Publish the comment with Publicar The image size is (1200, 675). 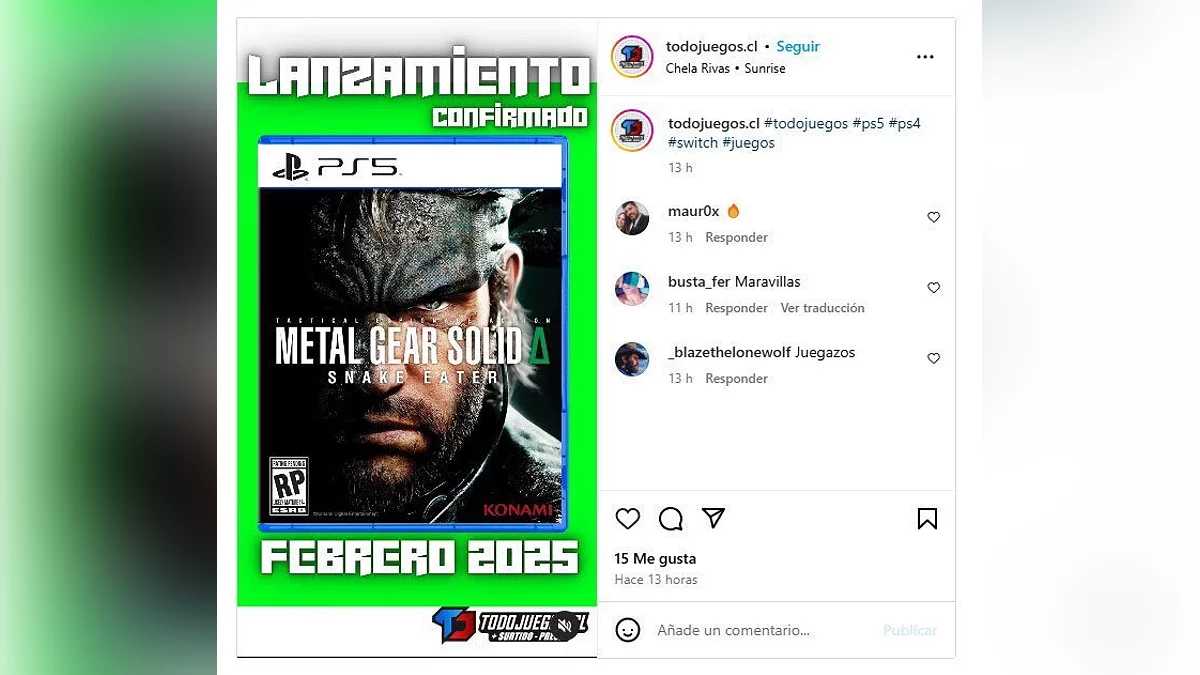[910, 630]
